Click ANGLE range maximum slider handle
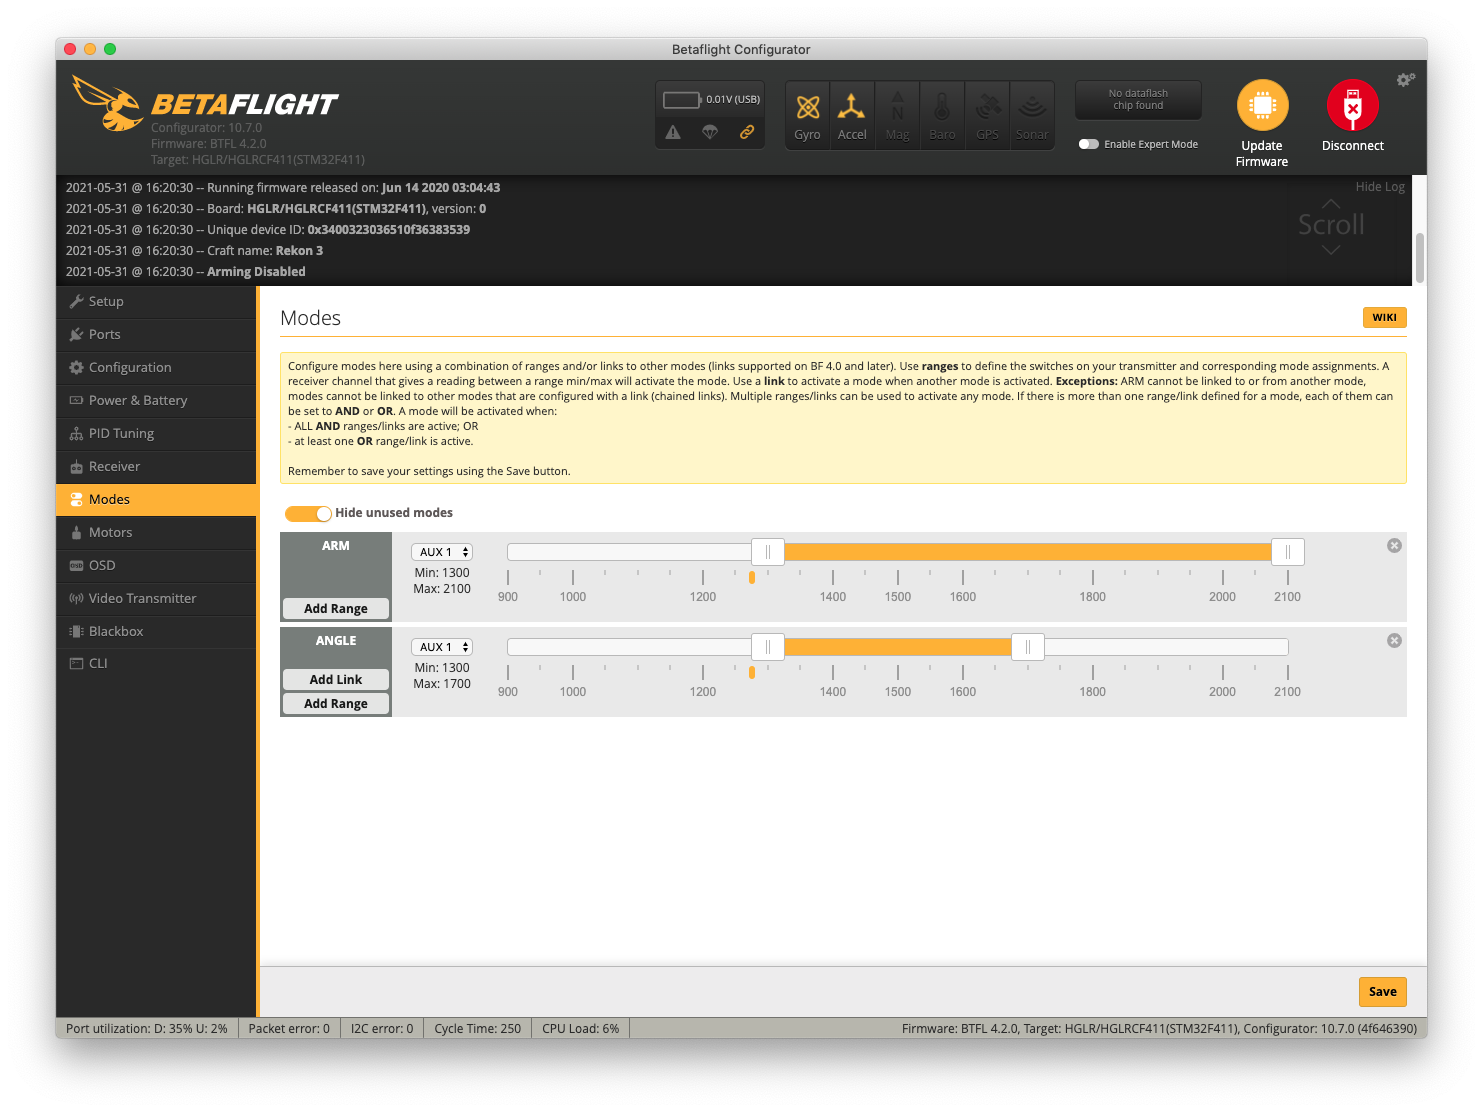The image size is (1483, 1112). click(1028, 647)
